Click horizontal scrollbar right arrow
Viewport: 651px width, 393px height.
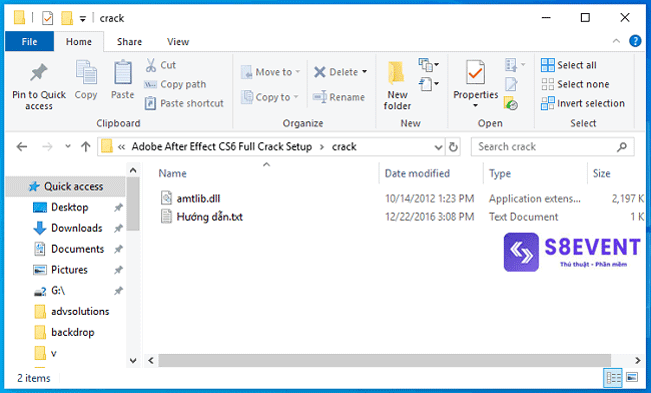638,360
